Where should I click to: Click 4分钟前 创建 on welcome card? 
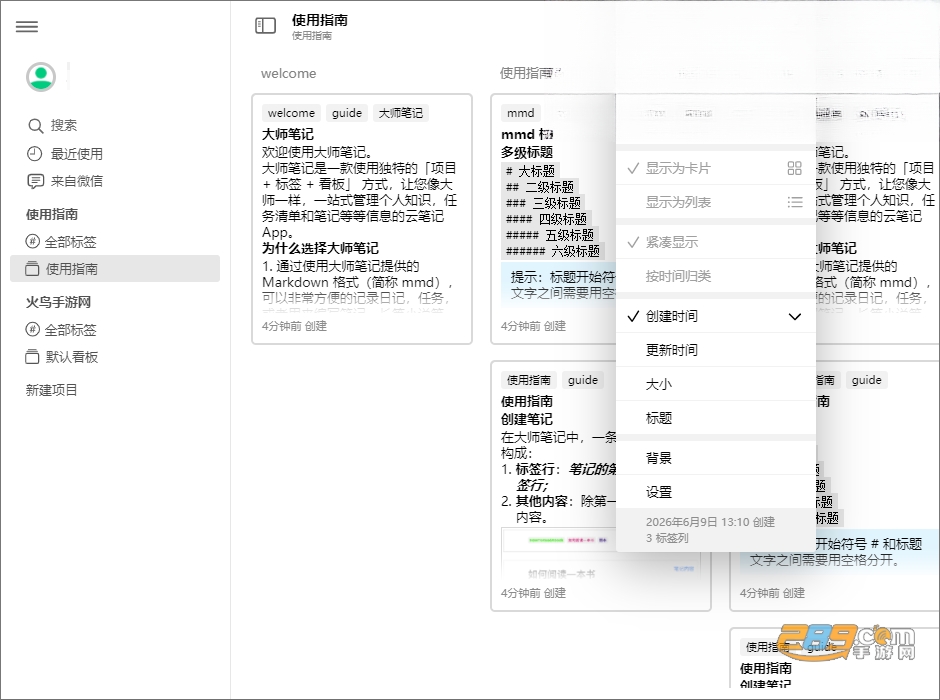(x=294, y=326)
